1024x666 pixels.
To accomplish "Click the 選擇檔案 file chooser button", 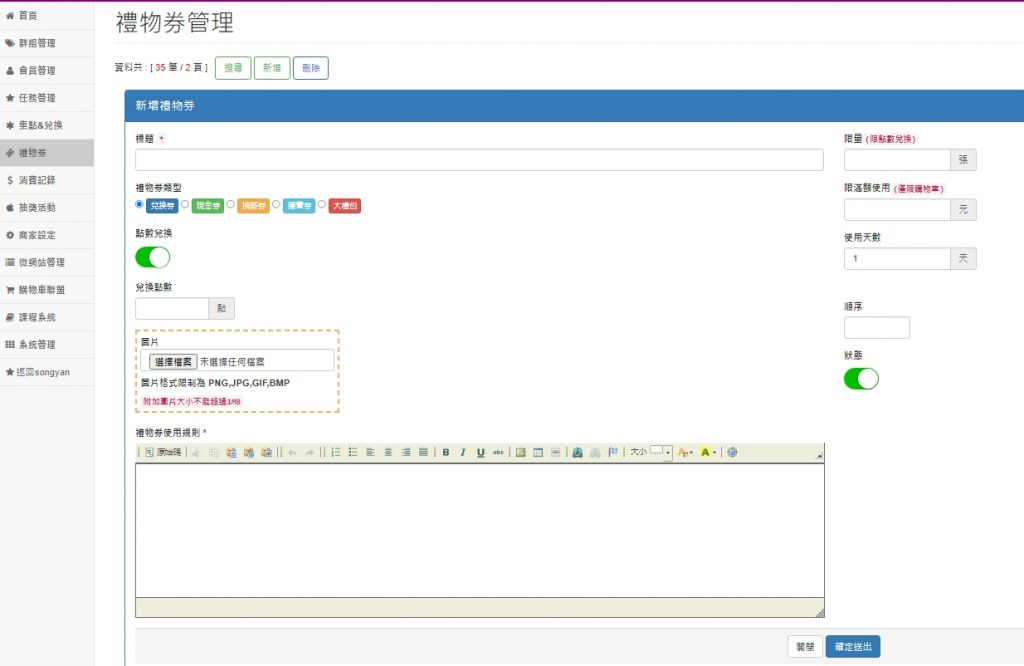I will (172, 361).
